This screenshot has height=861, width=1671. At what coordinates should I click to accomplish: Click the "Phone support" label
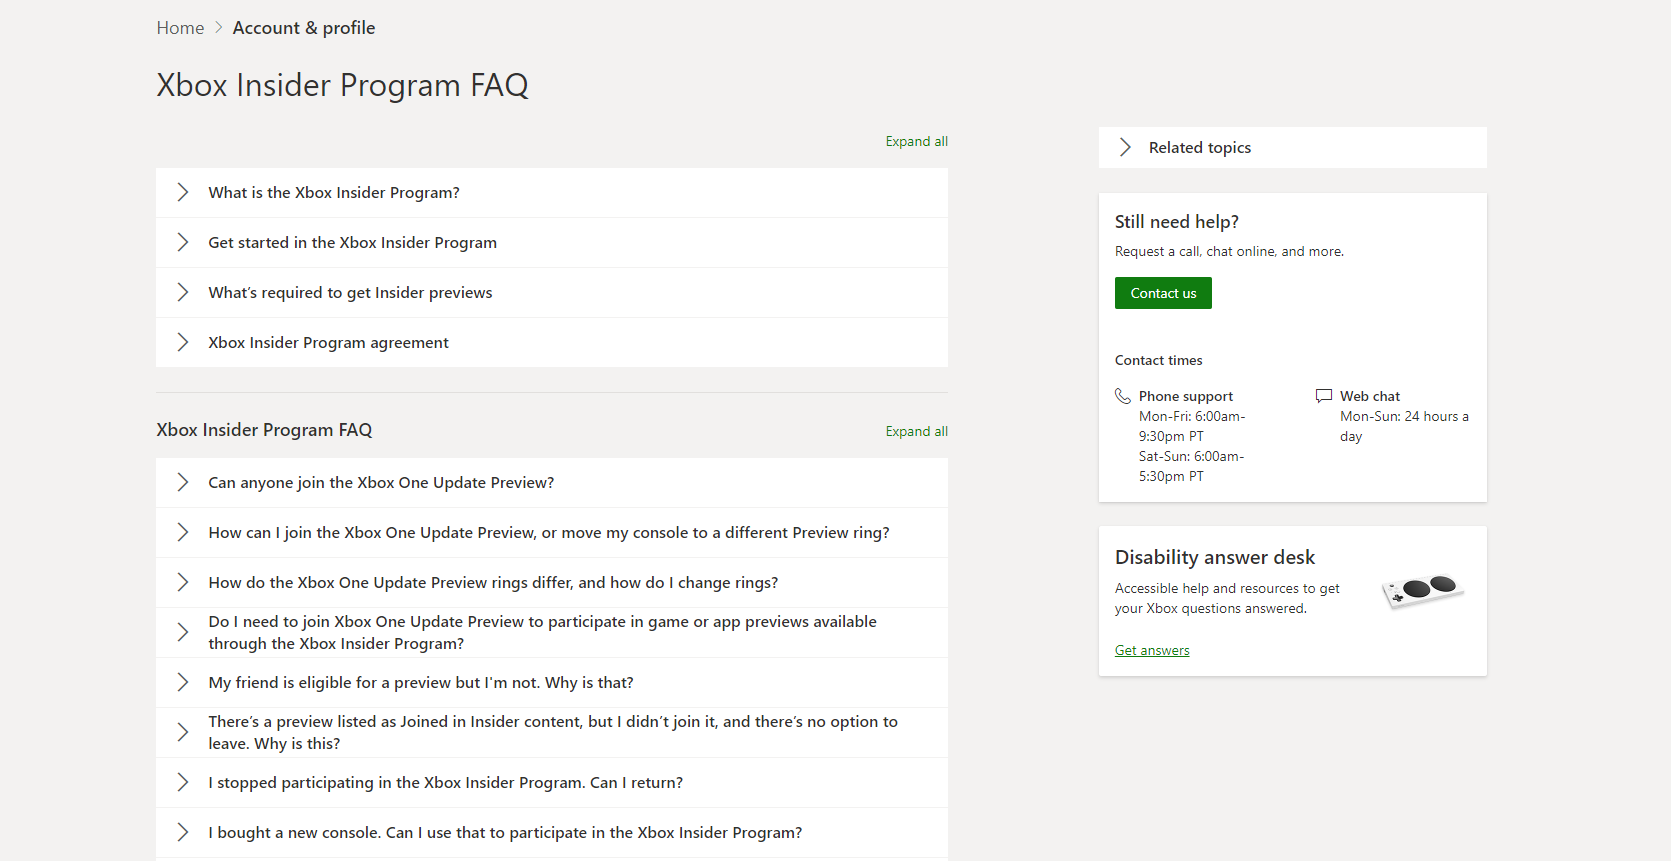tap(1186, 397)
